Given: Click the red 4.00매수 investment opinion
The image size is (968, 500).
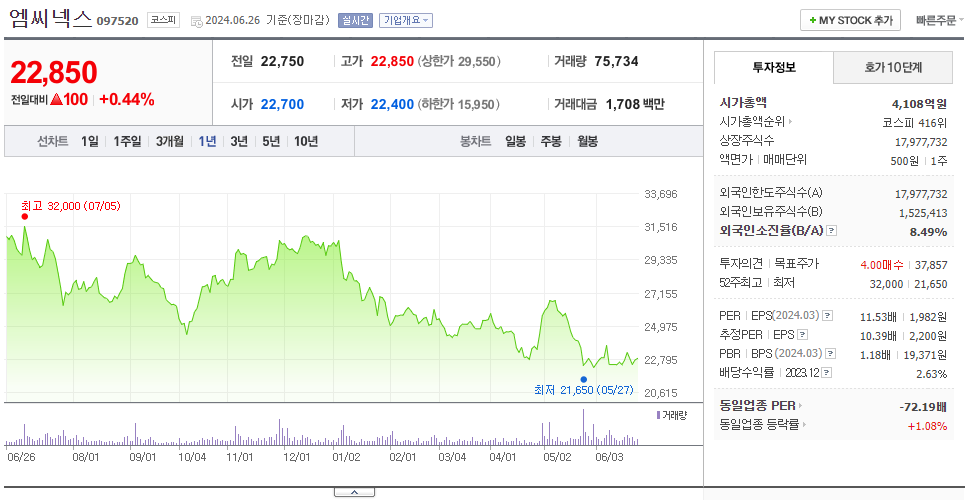Looking at the screenshot, I should (882, 265).
